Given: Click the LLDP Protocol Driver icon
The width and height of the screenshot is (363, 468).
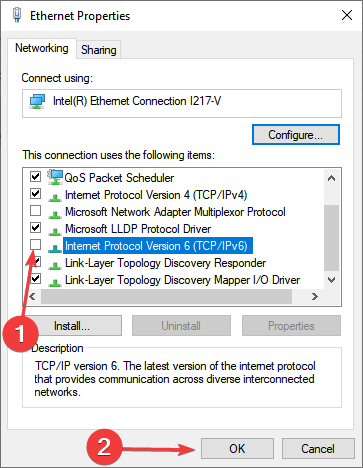Looking at the screenshot, I should 54,231.
